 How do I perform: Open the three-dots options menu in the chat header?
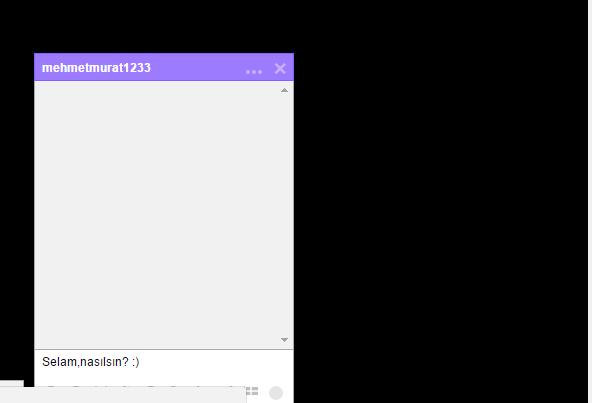253,71
